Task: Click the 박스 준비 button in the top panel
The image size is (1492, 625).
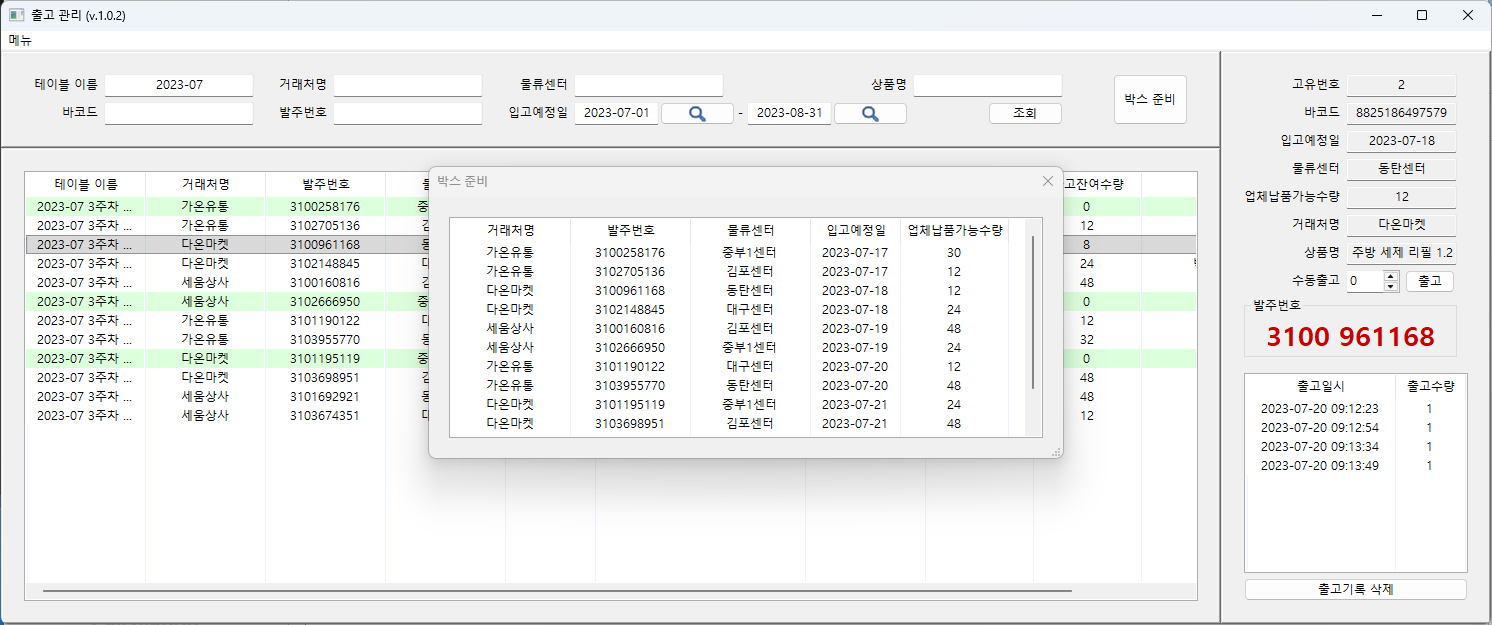Action: 1150,99
